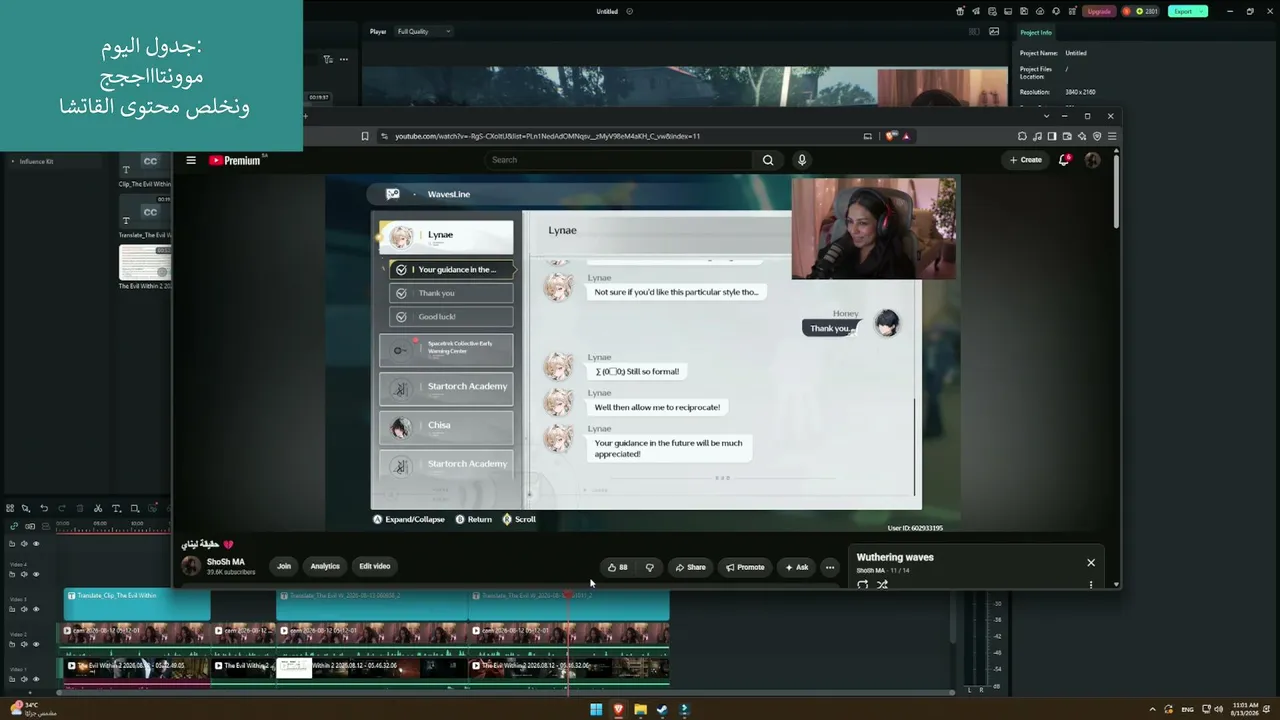
Task: Like the YouTube video with 88 likes
Action: (618, 567)
